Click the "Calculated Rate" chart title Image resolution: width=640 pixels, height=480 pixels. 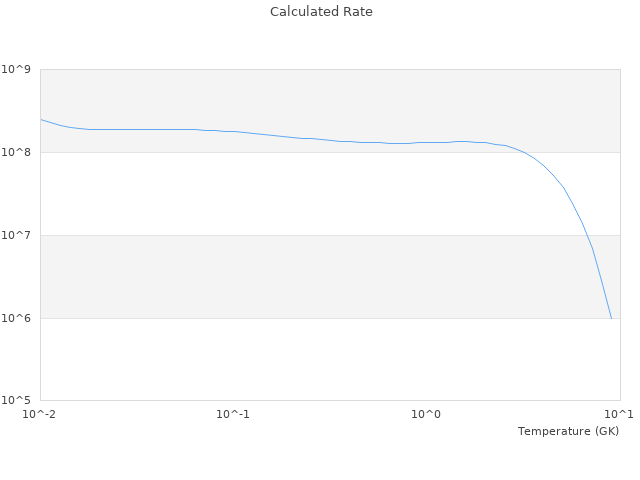click(x=320, y=12)
